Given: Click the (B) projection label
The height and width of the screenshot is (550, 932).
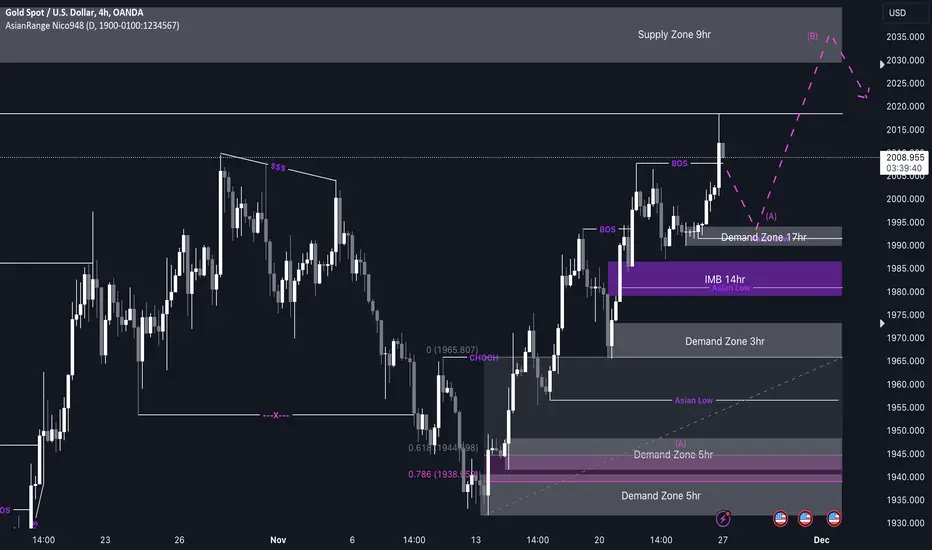Looking at the screenshot, I should (813, 36).
